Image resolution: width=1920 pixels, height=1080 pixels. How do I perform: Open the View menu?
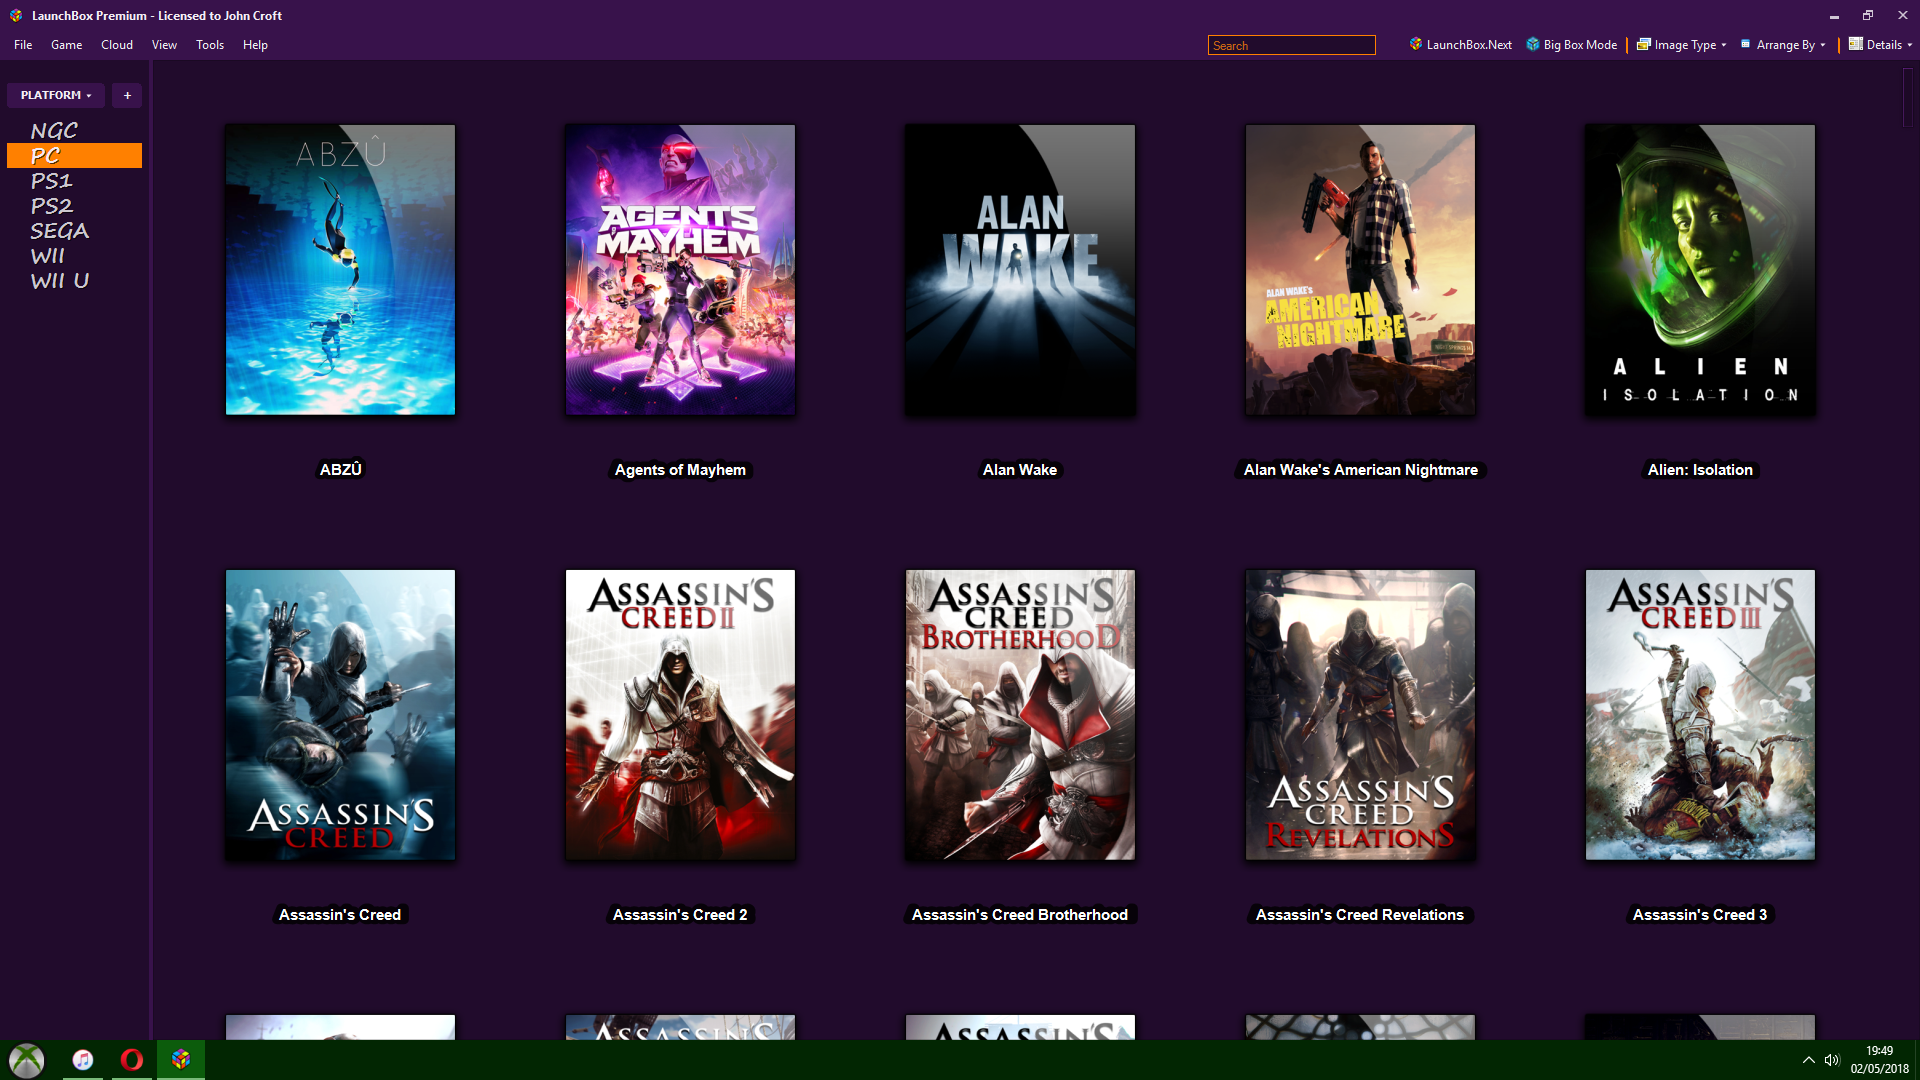164,45
